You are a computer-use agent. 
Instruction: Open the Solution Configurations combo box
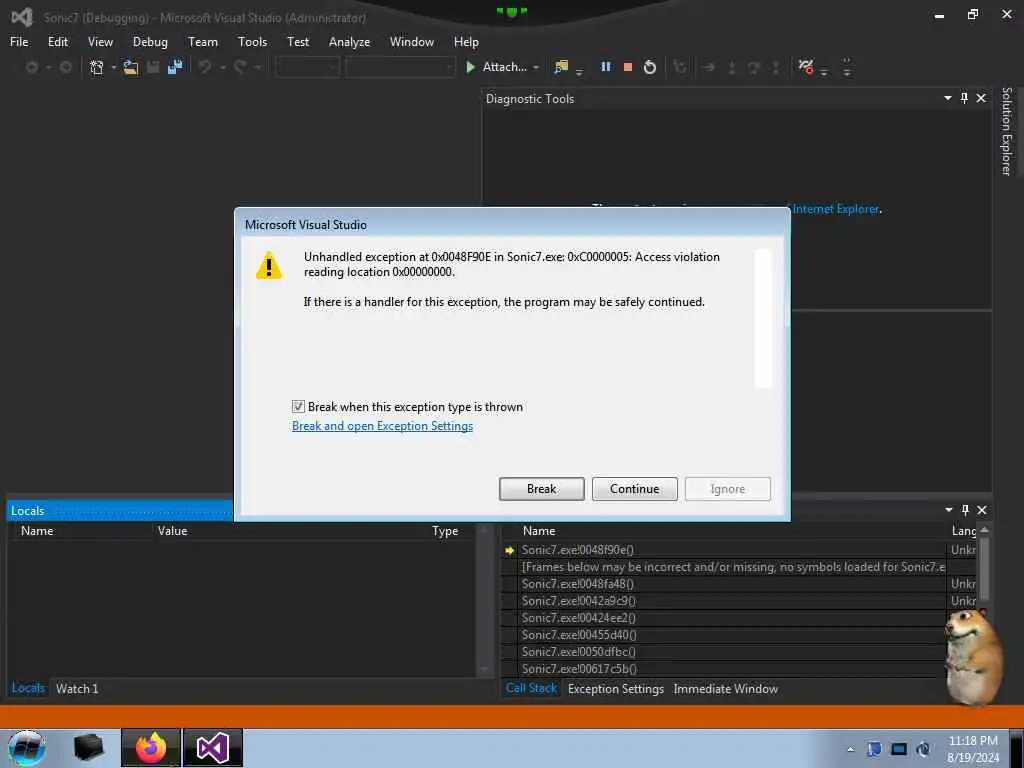point(307,67)
